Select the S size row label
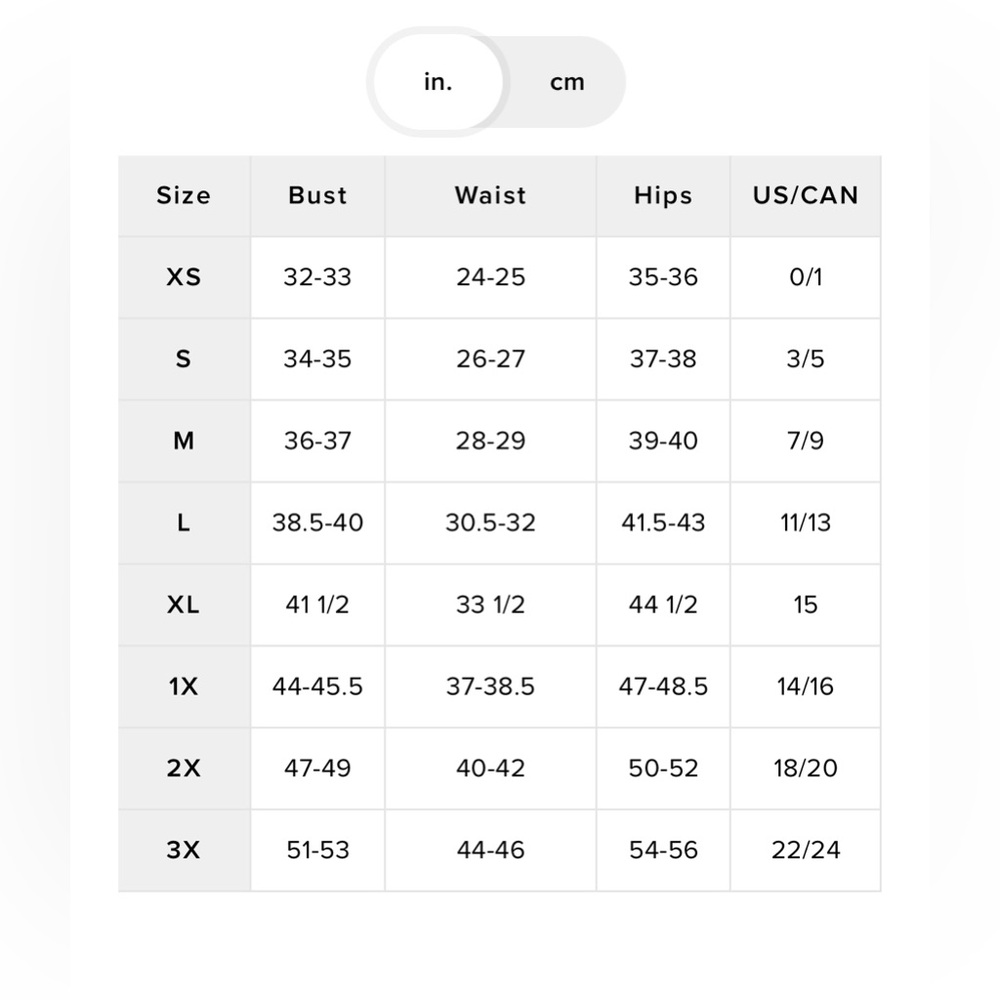The height and width of the screenshot is (1000, 1000). coord(184,359)
